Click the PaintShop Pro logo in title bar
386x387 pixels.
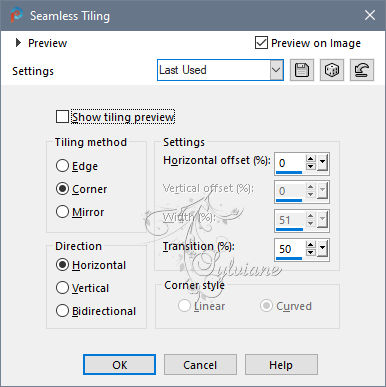[16, 15]
